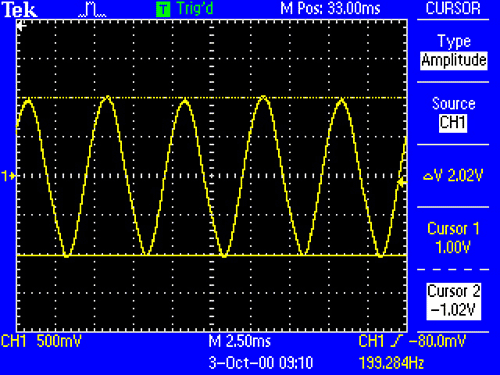Click the green Trig'd status T icon

pos(163,9)
